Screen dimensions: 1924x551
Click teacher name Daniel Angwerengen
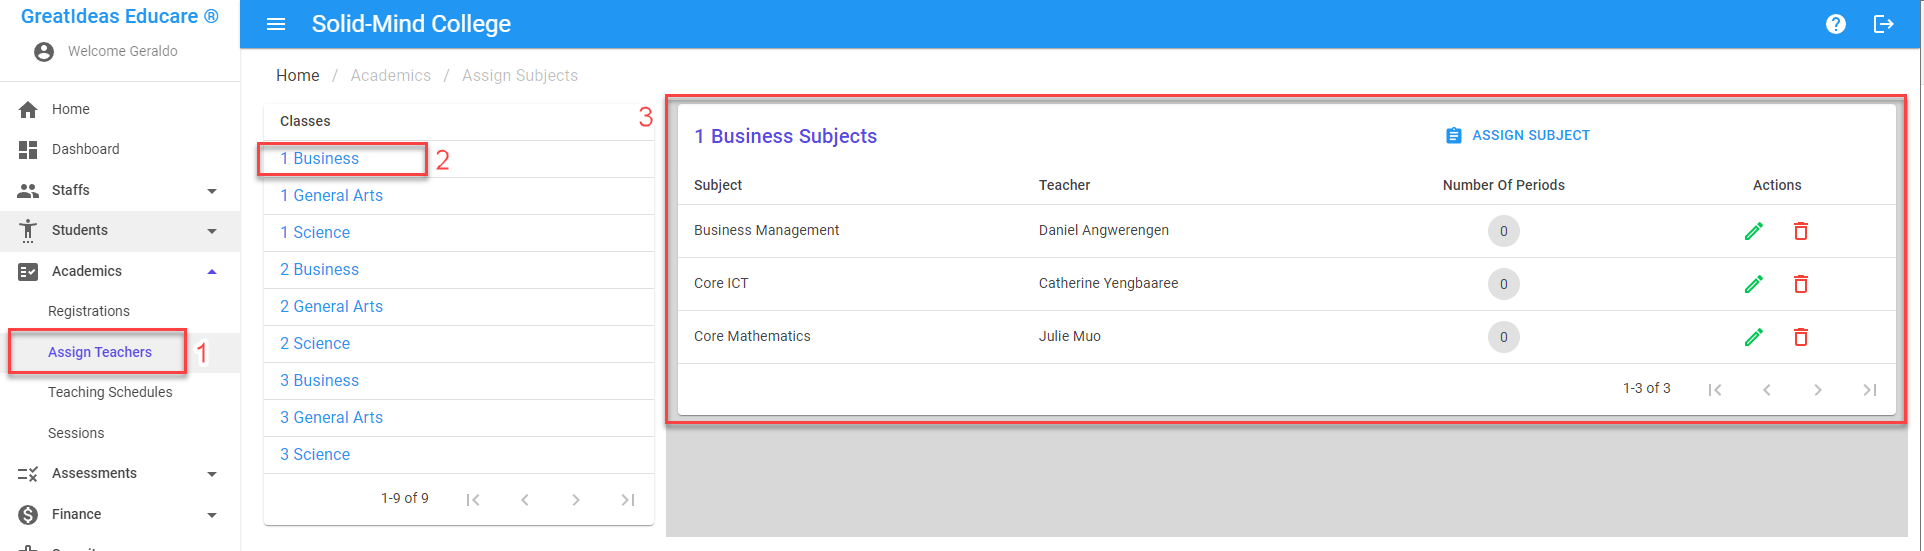pyautogui.click(x=1104, y=230)
